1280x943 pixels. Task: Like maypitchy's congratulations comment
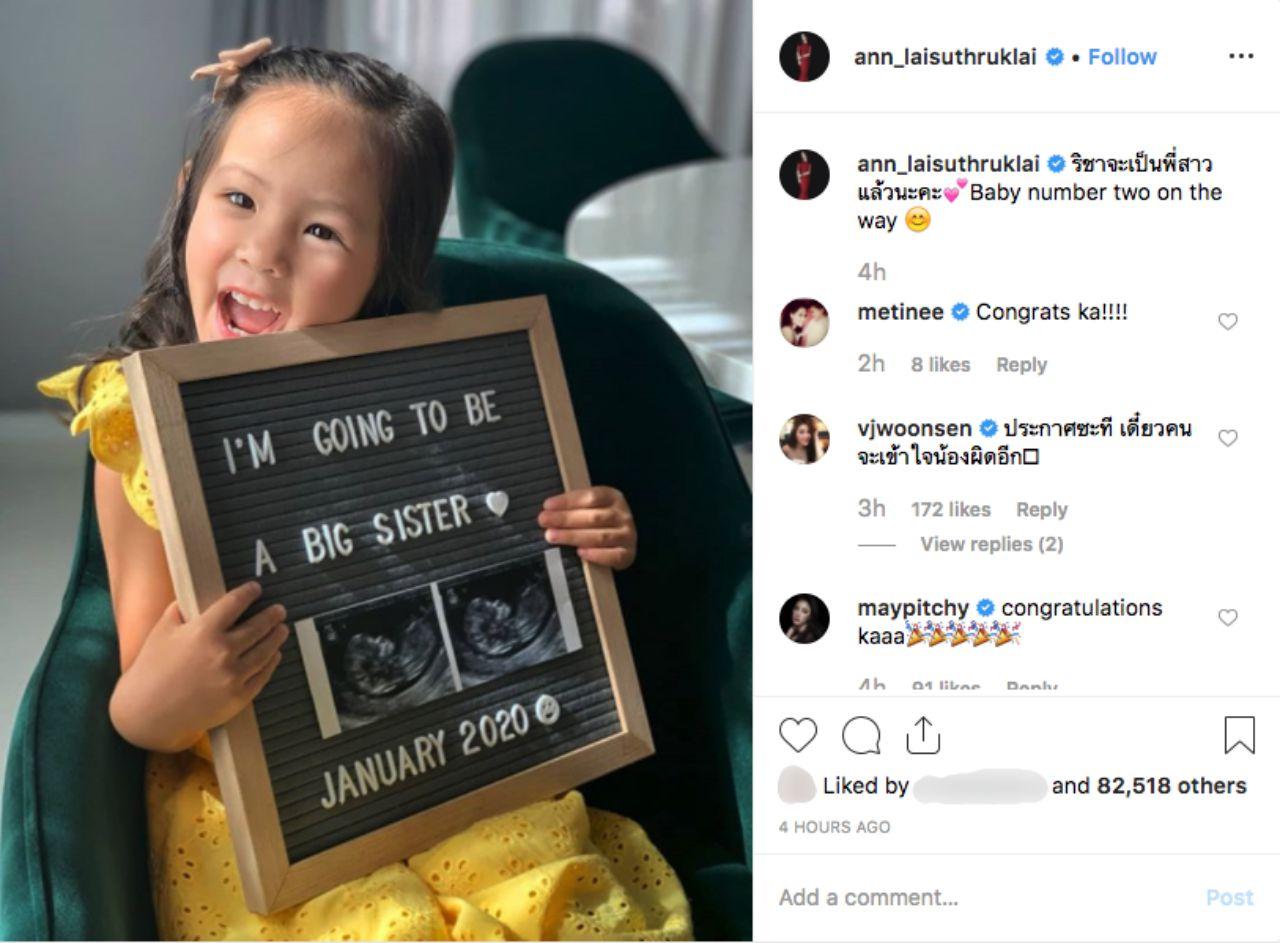point(1228,617)
